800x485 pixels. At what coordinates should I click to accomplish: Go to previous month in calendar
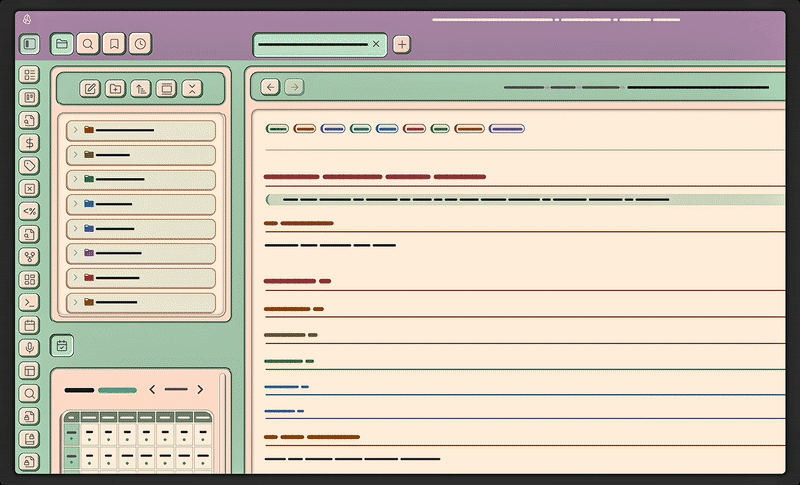(152, 390)
